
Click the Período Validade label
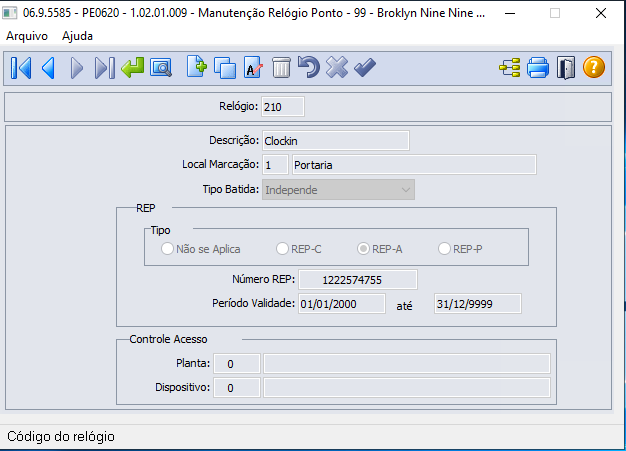253,303
